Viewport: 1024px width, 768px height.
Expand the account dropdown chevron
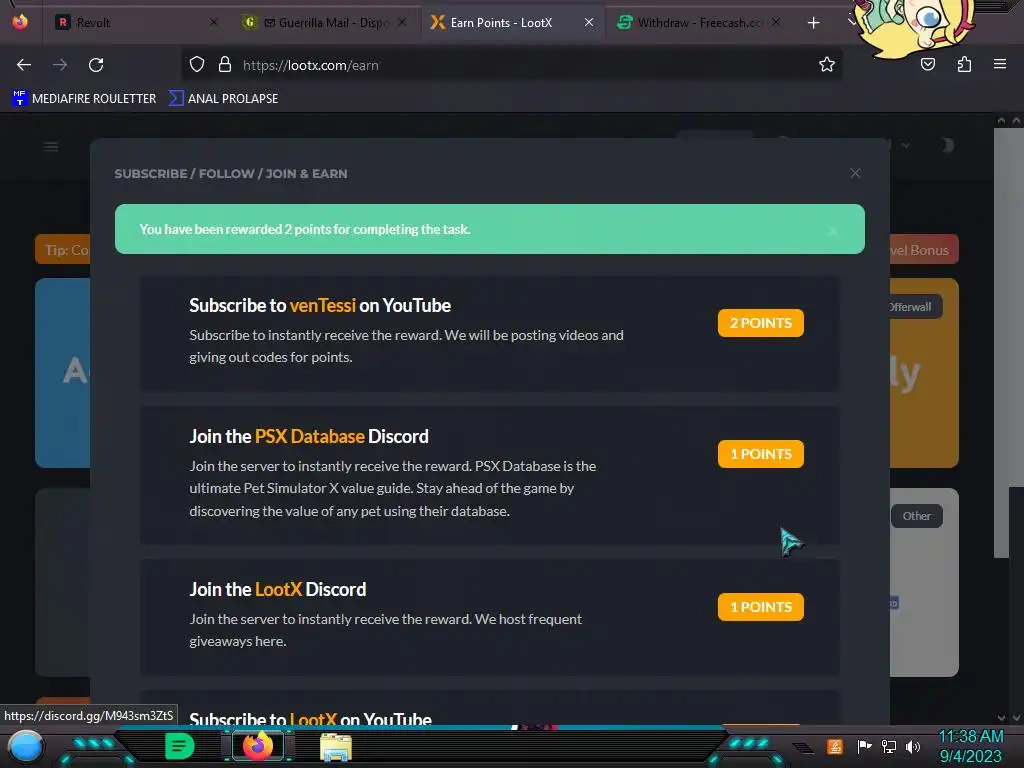905,145
